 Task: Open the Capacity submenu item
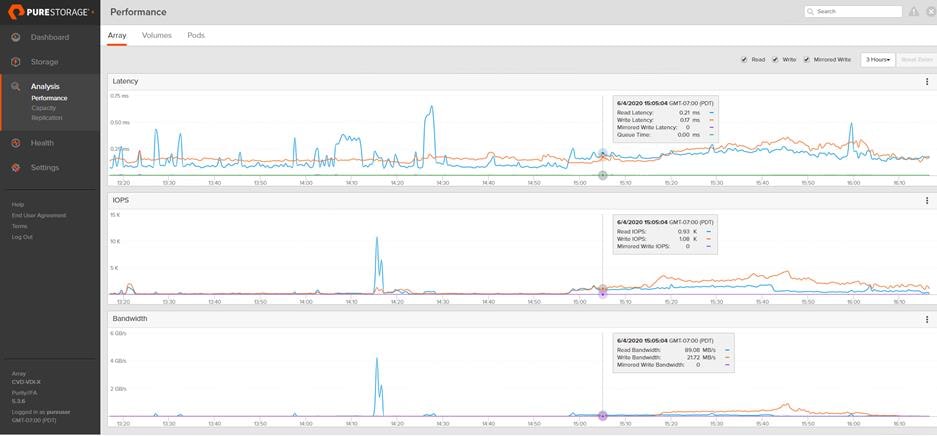coord(44,108)
